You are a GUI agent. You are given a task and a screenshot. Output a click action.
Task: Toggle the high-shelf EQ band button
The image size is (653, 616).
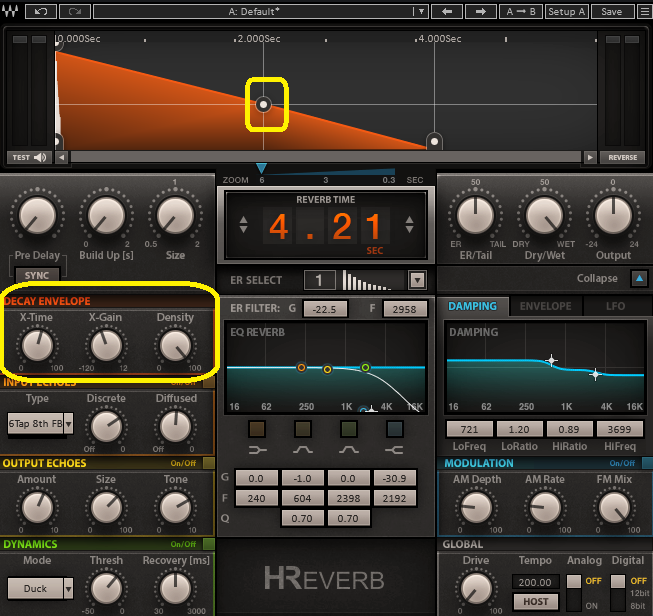394,429
